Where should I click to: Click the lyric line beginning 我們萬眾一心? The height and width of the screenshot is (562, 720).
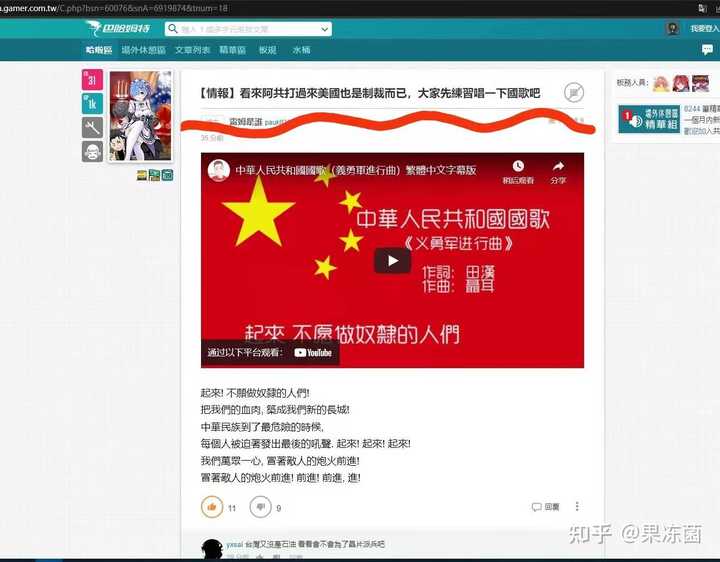coord(280,461)
